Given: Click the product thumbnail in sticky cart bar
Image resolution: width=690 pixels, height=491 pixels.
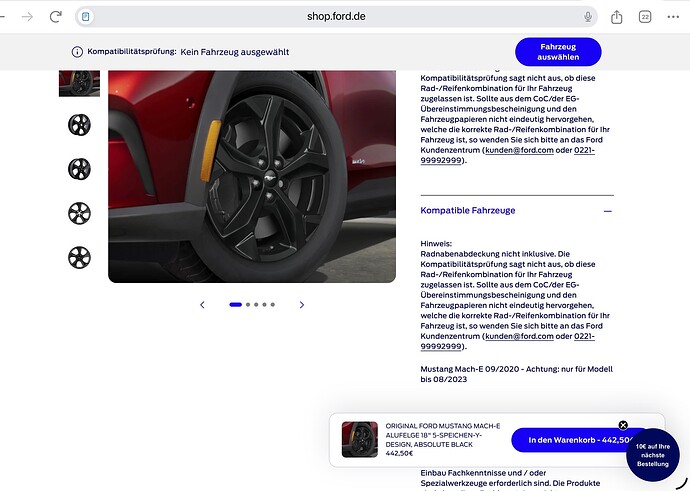Looking at the screenshot, I should pos(360,440).
